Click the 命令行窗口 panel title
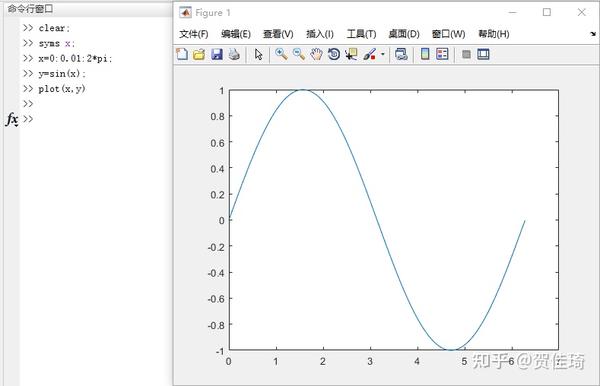The height and width of the screenshot is (386, 600). [x=30, y=9]
